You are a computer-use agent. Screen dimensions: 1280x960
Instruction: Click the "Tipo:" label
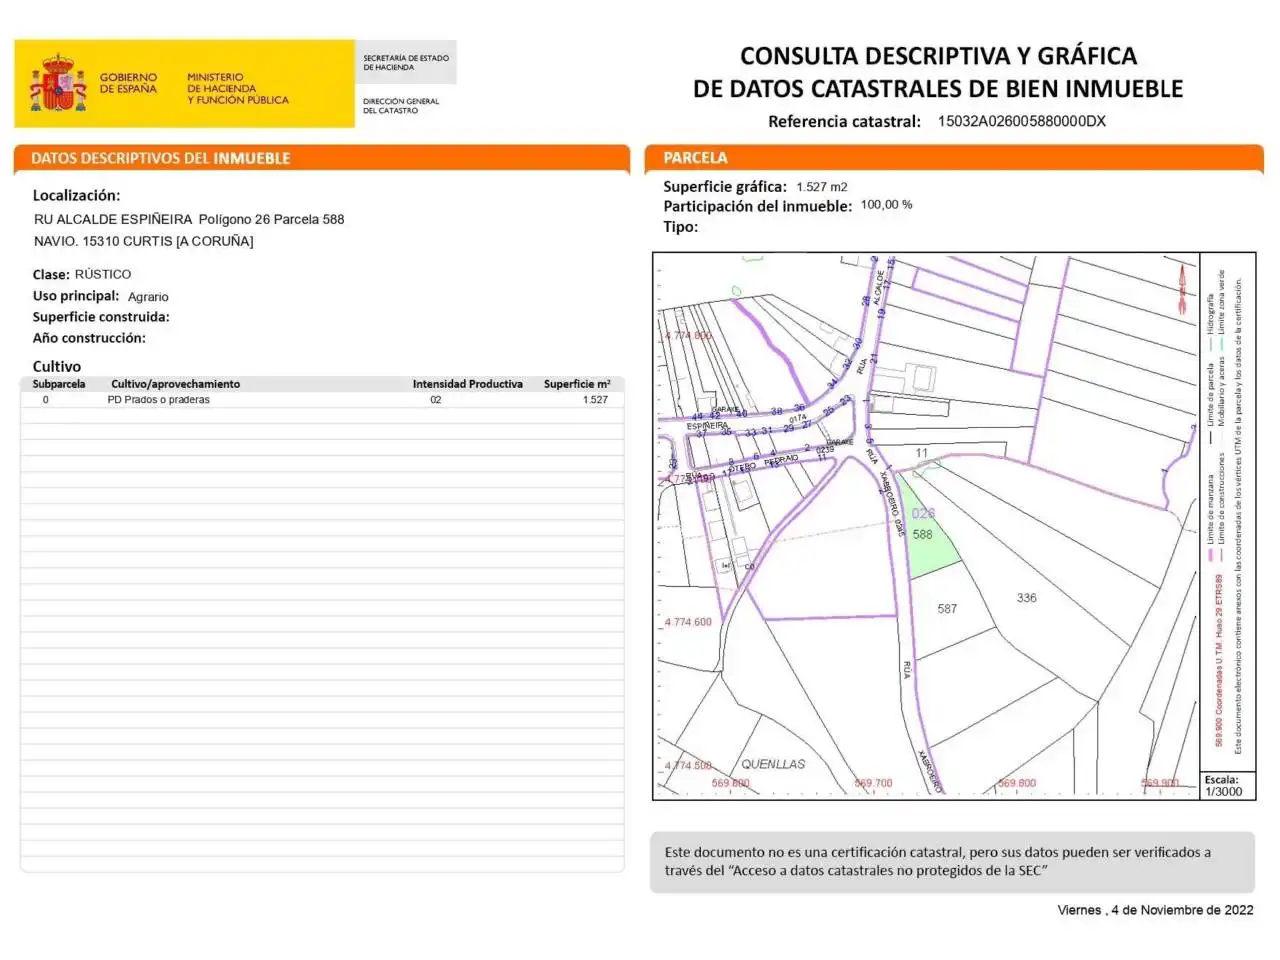point(680,227)
